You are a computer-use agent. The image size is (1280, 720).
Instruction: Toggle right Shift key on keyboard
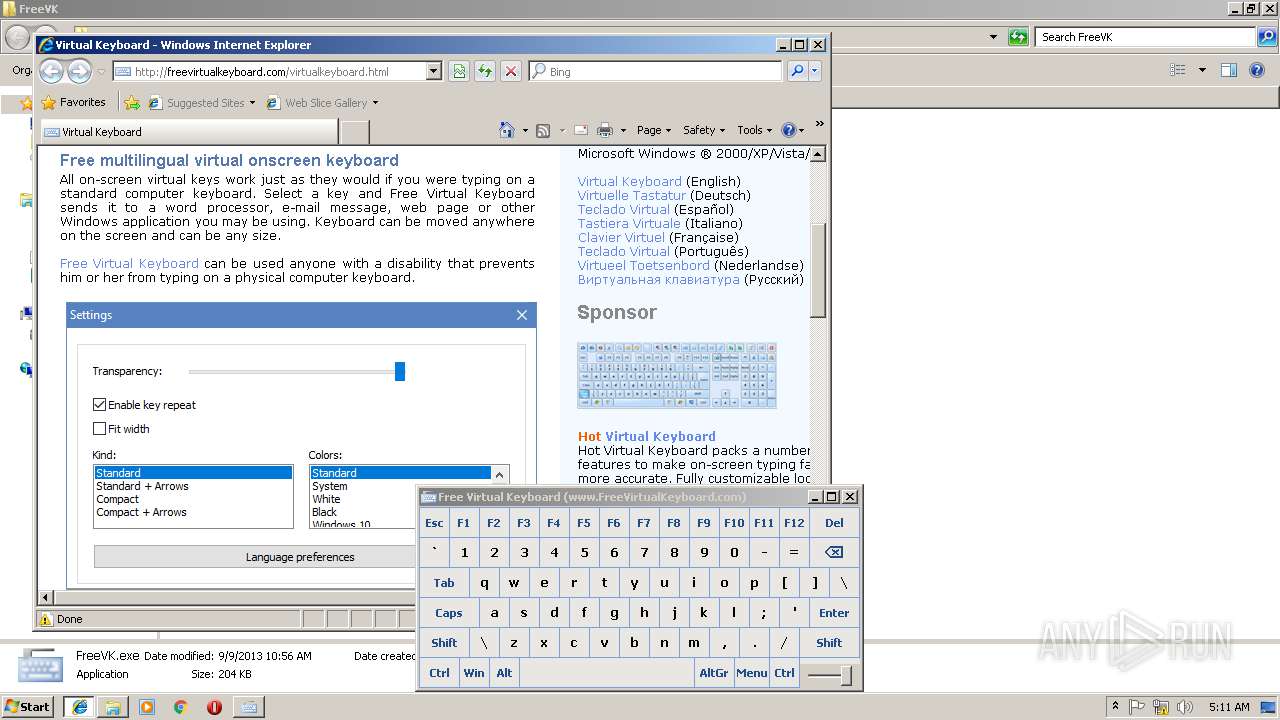tap(829, 643)
